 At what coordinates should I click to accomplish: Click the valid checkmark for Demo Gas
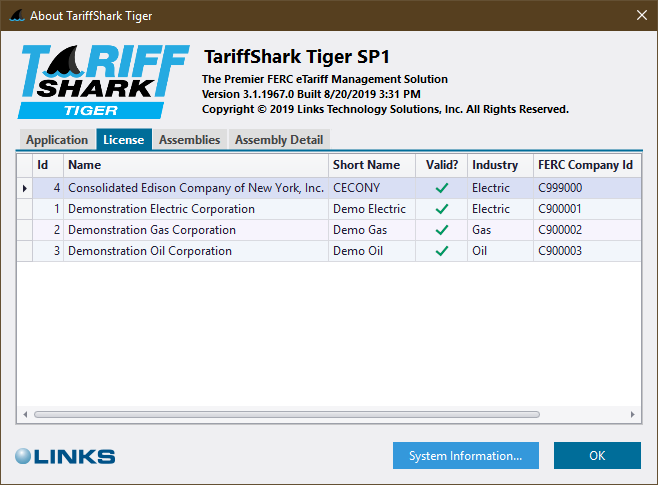pyautogui.click(x=441, y=230)
